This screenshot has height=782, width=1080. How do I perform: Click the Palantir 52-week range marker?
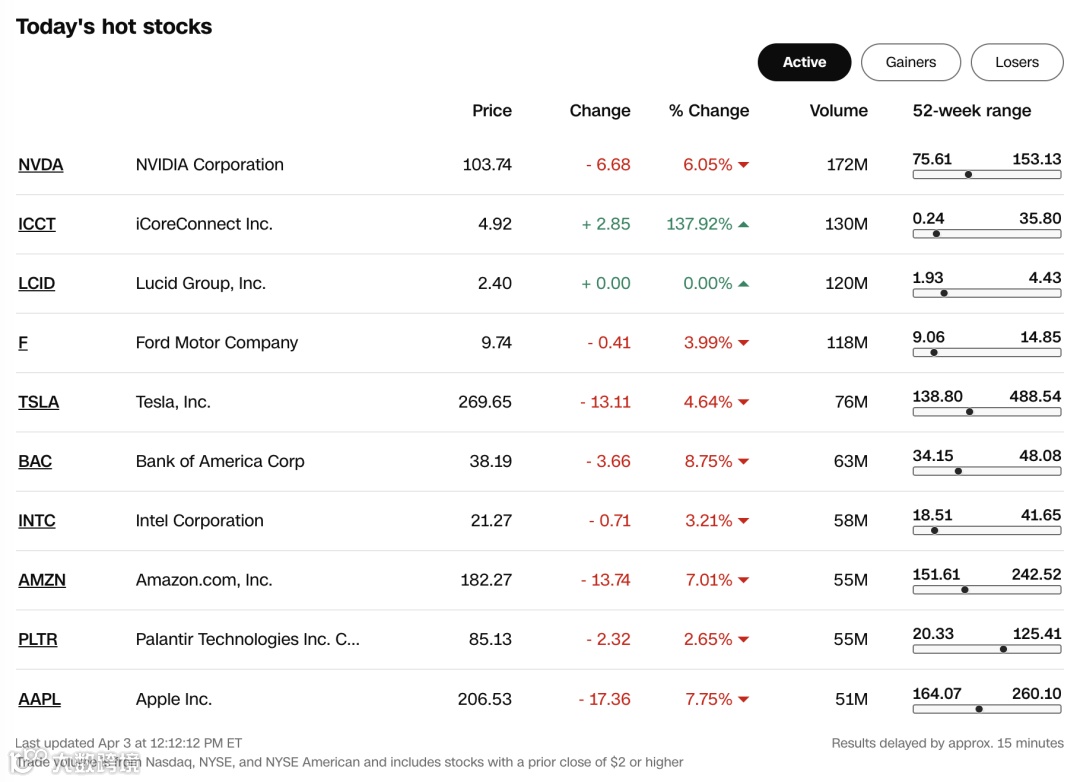[1003, 649]
